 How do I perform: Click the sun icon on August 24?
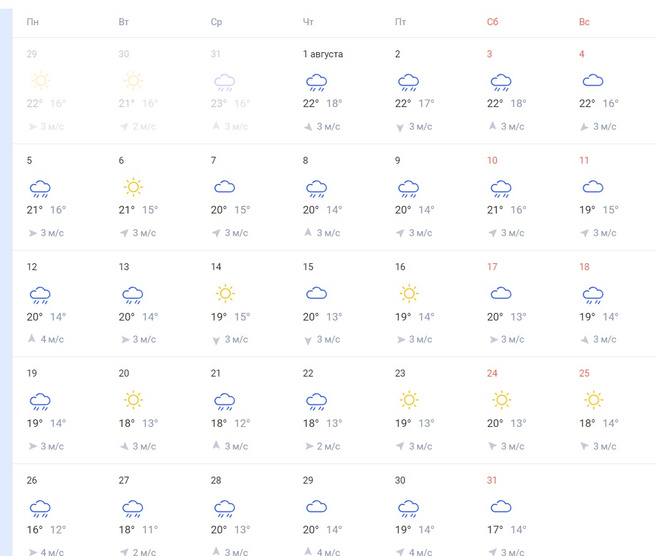[x=500, y=400]
